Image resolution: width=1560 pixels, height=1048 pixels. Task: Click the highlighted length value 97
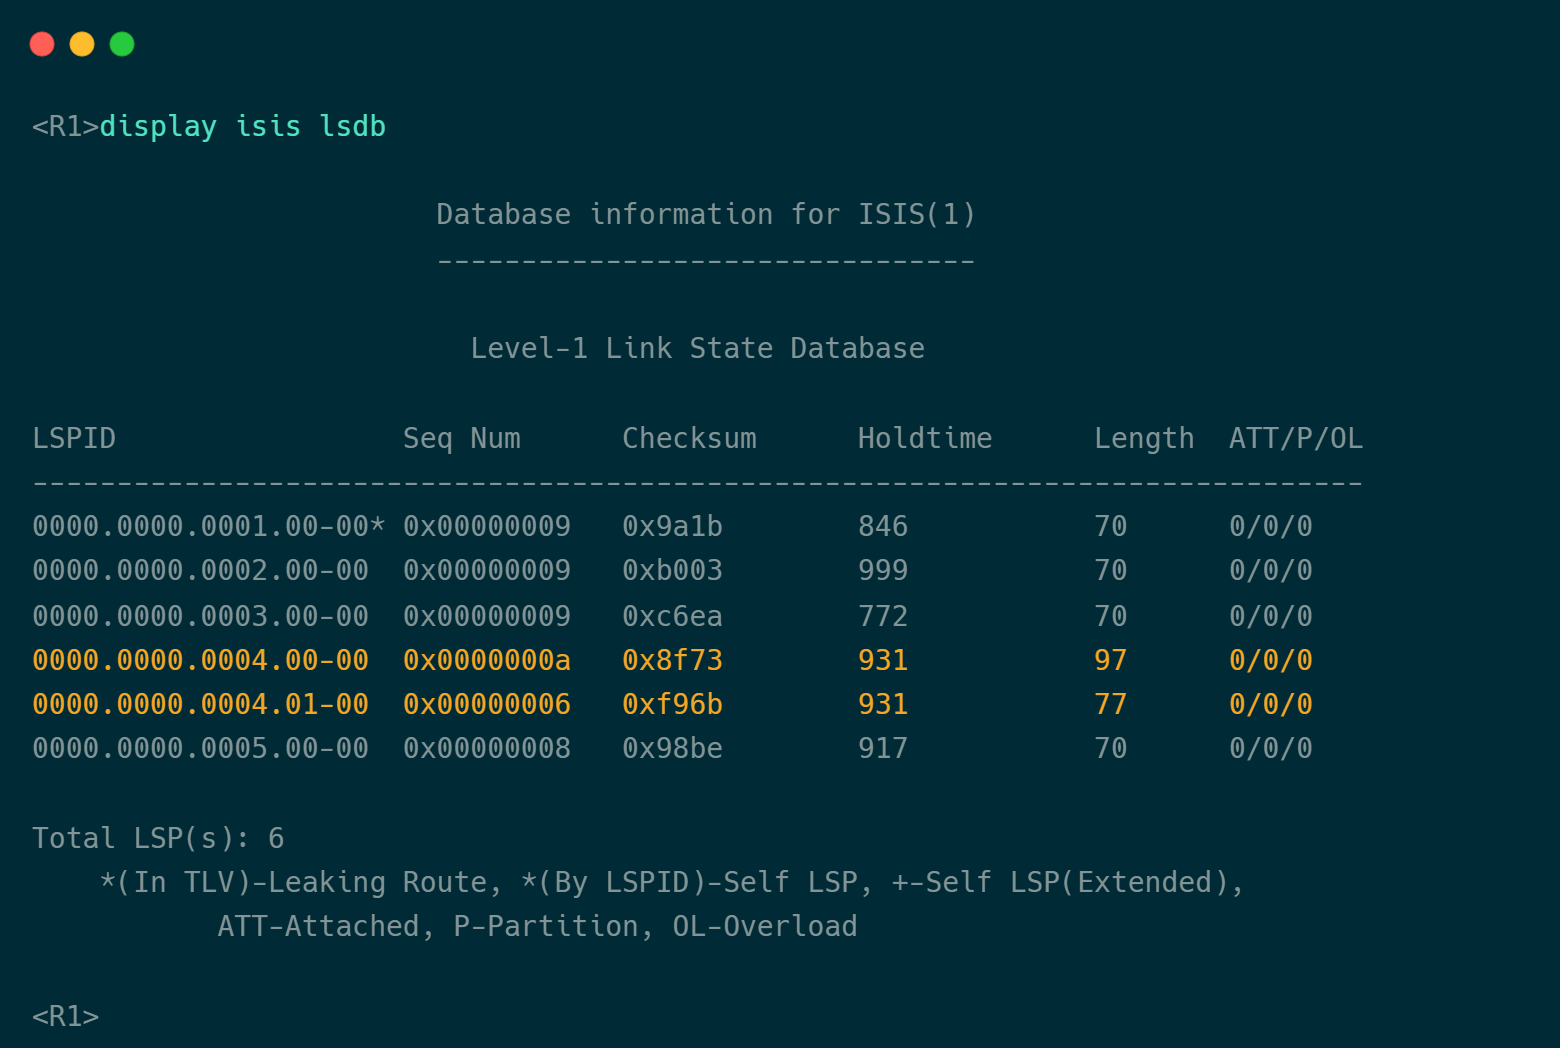1110,661
